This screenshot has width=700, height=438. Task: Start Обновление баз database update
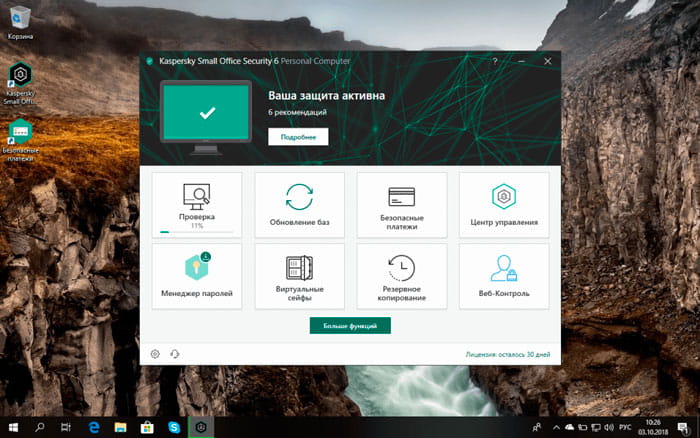(300, 205)
